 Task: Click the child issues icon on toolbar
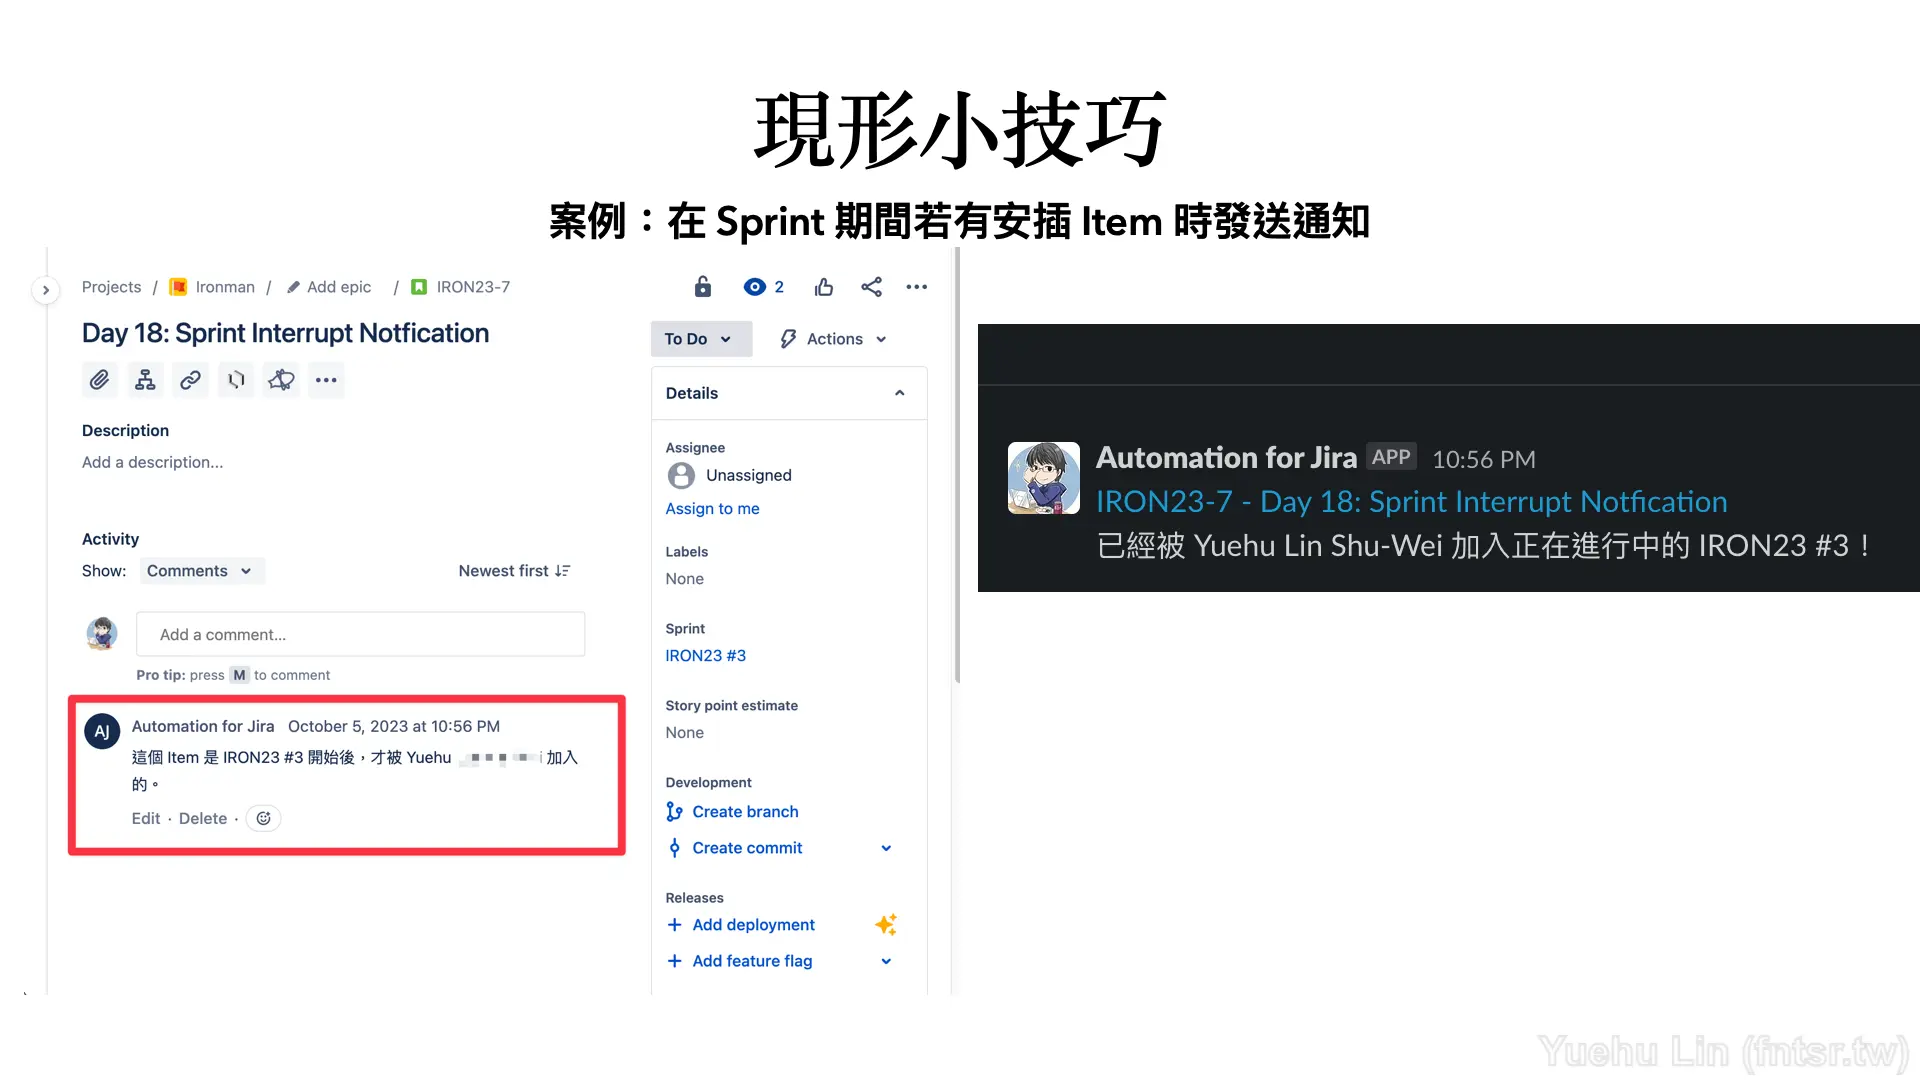pos(145,380)
